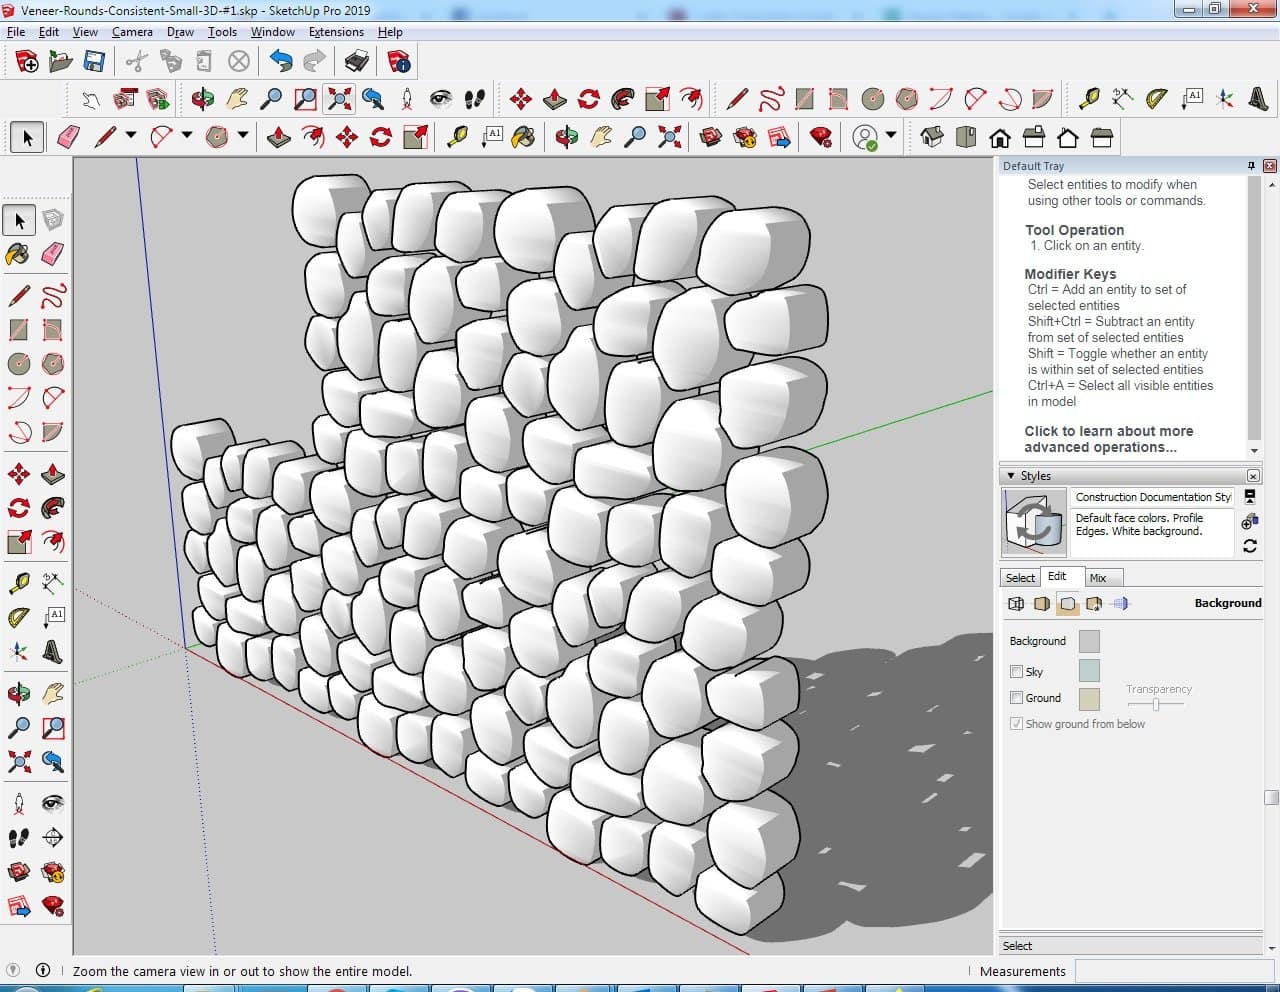Open the Pencil tool dropdown arrow
The height and width of the screenshot is (992, 1280).
tap(130, 136)
